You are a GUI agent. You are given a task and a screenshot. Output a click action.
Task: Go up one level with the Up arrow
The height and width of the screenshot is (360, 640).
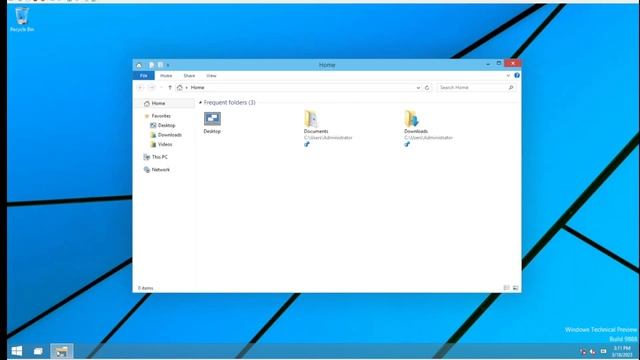pos(170,88)
